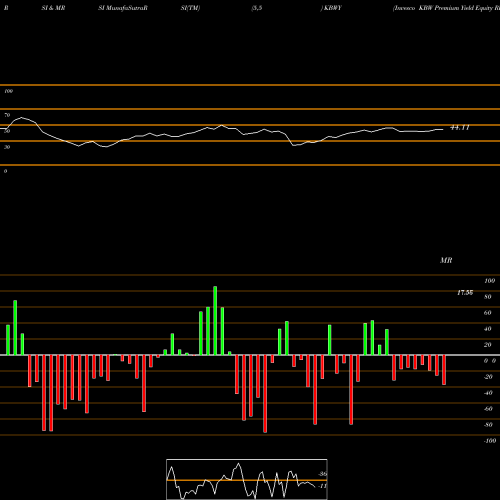This screenshot has width=500, height=500.
Task: Click the end point of the RSI line
Action: (443, 129)
